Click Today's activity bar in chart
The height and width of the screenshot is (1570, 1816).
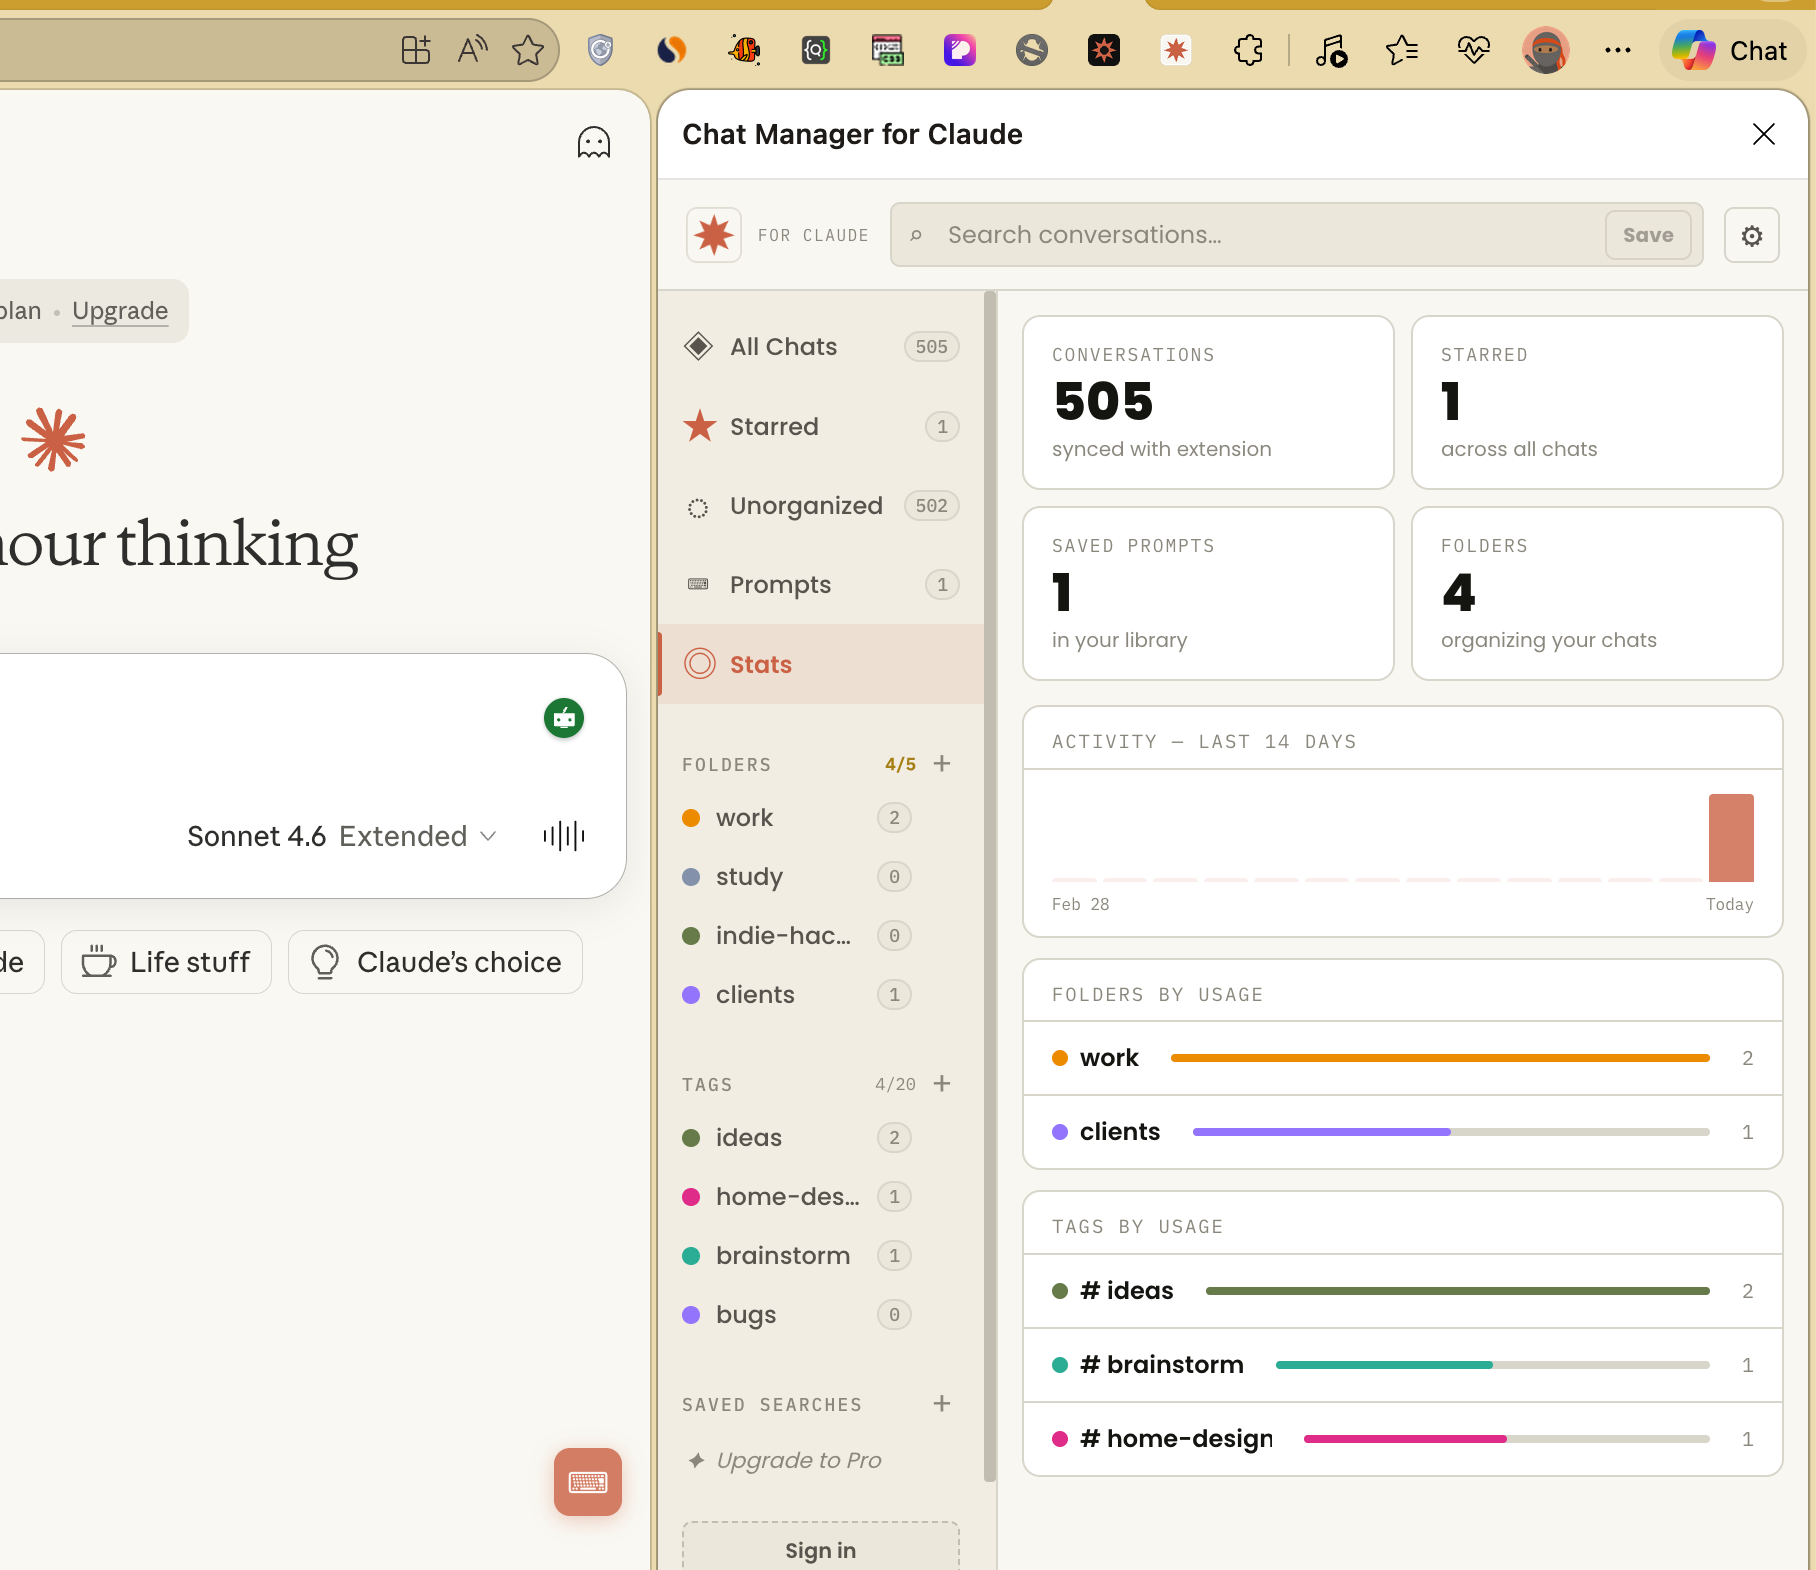pos(1731,838)
